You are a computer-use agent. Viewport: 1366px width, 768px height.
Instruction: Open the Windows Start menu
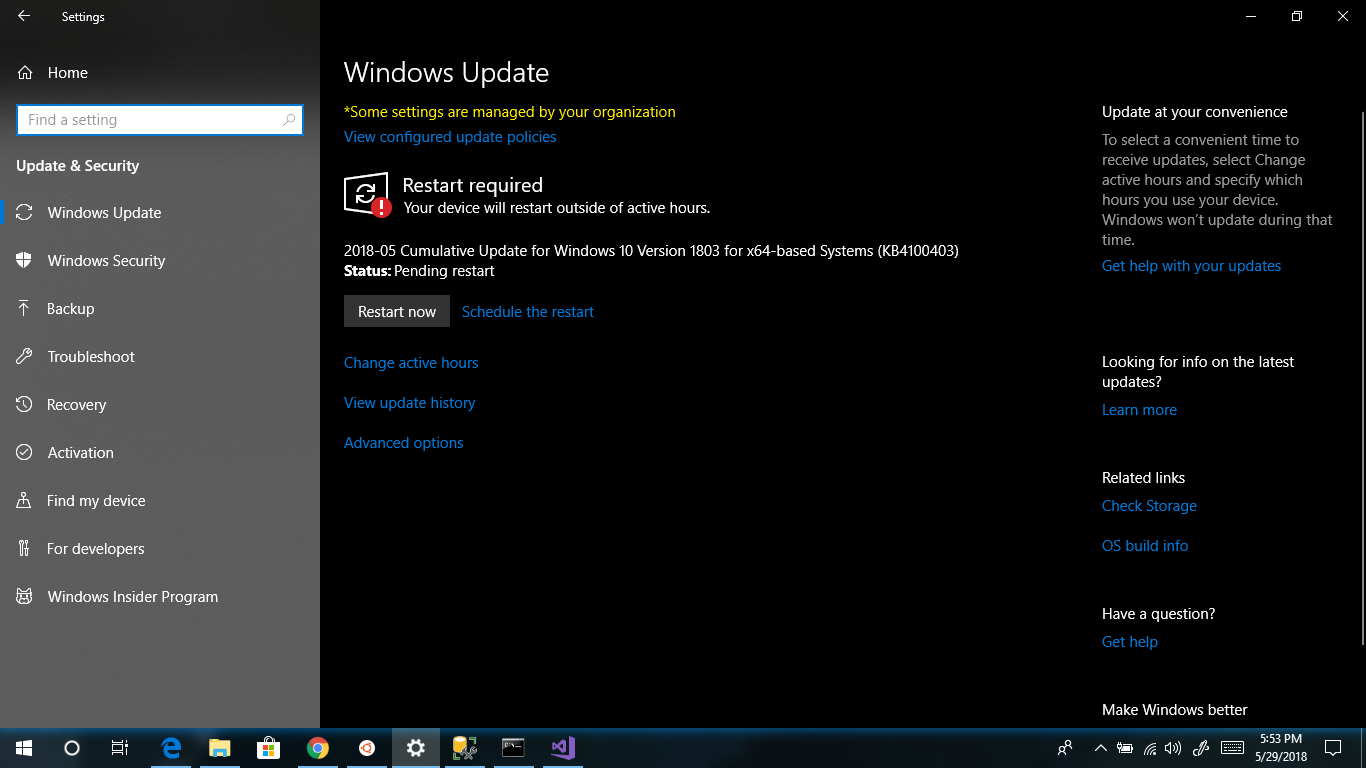click(x=24, y=748)
